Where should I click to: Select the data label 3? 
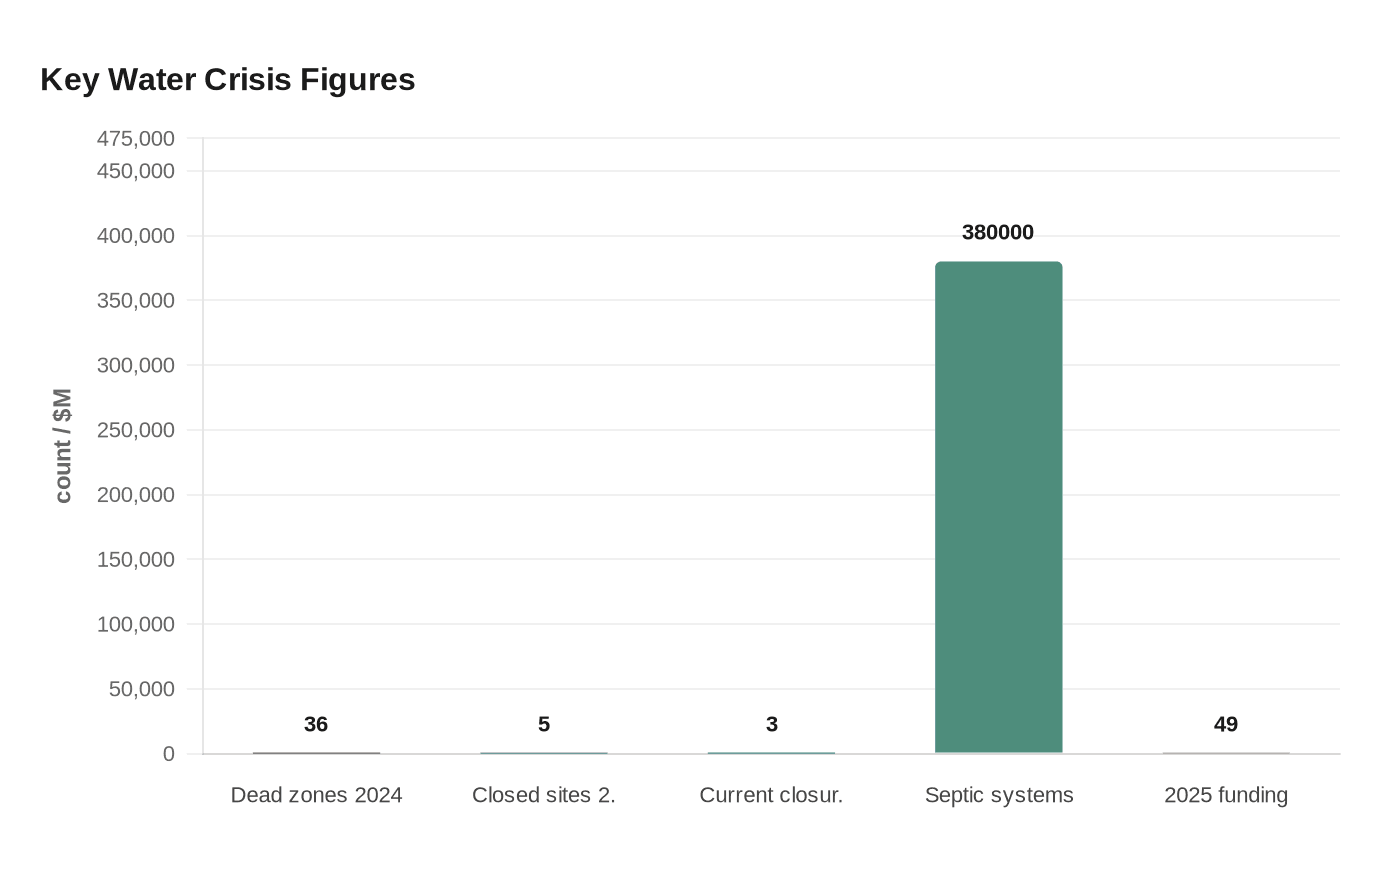pyautogui.click(x=771, y=724)
